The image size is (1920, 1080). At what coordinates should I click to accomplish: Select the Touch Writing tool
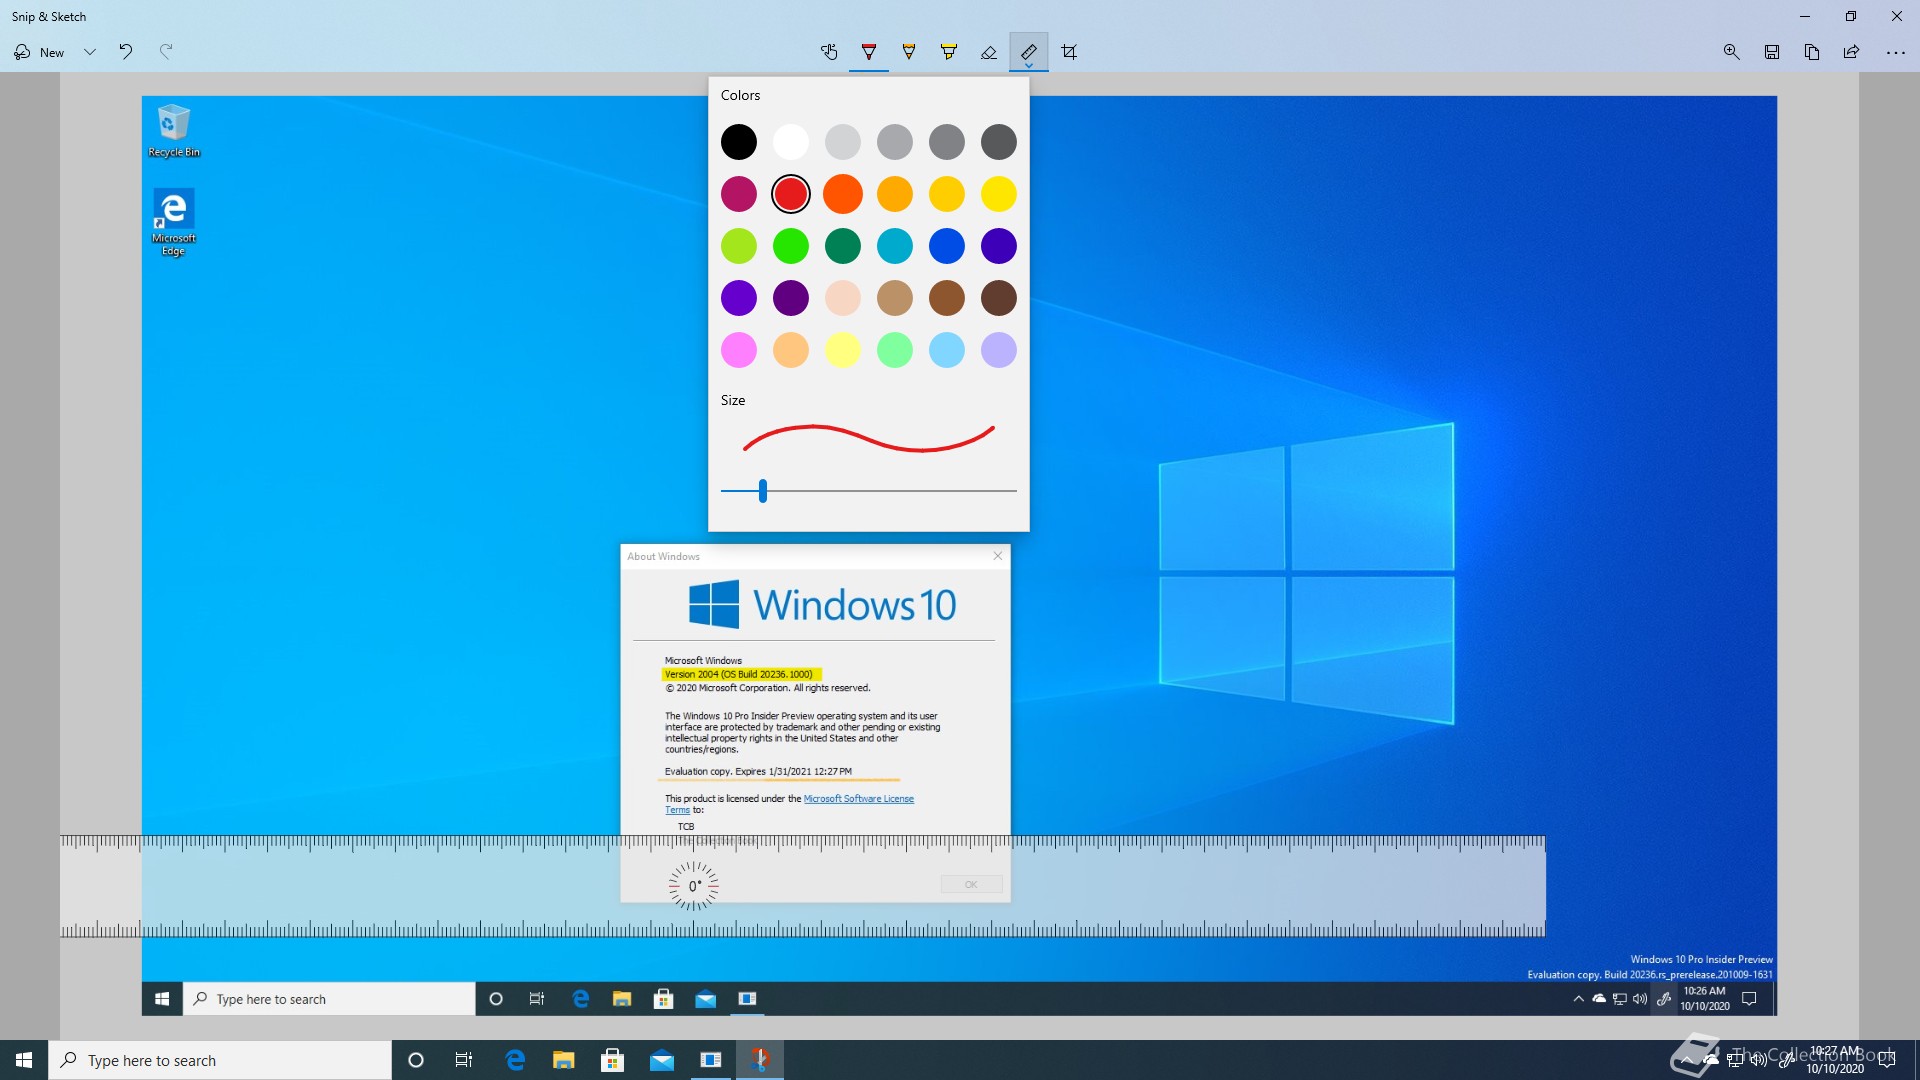(x=829, y=52)
